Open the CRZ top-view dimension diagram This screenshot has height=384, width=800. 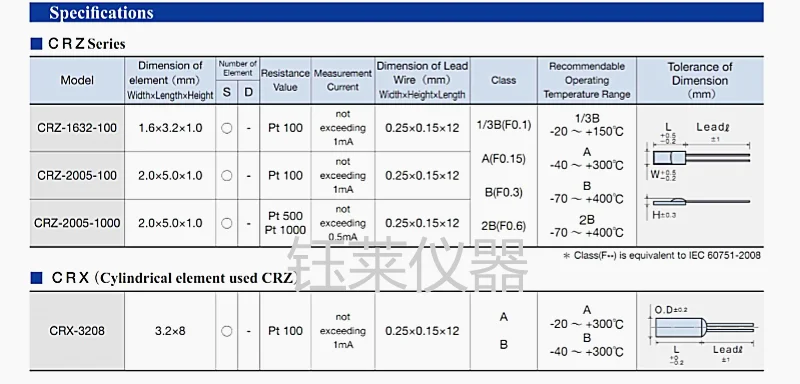(698, 152)
